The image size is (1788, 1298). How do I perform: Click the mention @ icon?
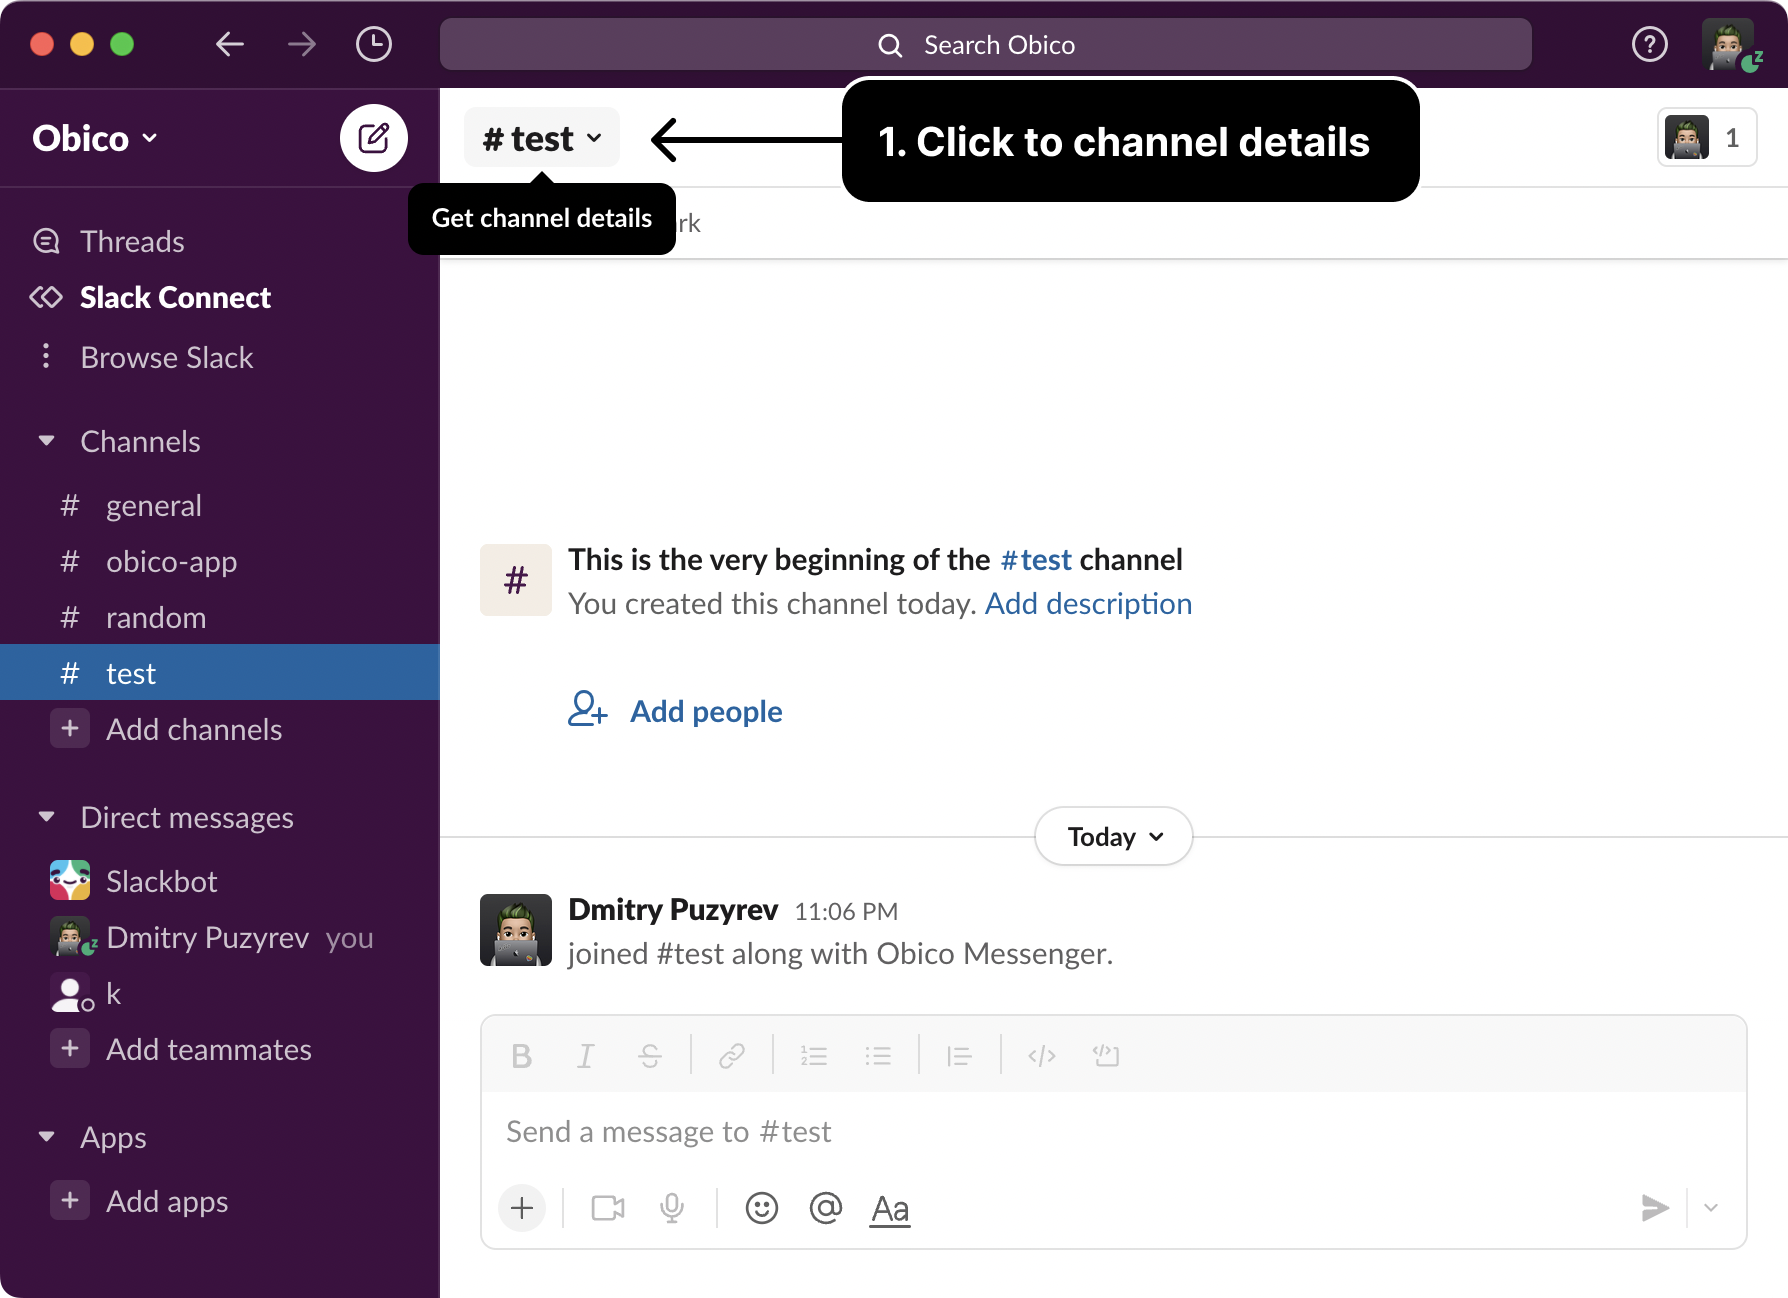[825, 1208]
